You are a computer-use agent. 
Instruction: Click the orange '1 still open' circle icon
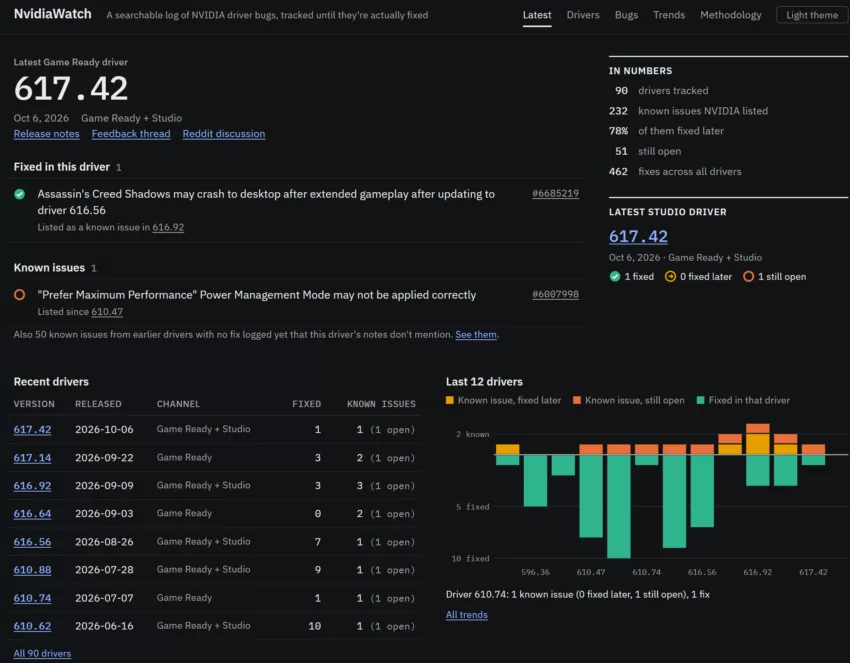pos(748,276)
